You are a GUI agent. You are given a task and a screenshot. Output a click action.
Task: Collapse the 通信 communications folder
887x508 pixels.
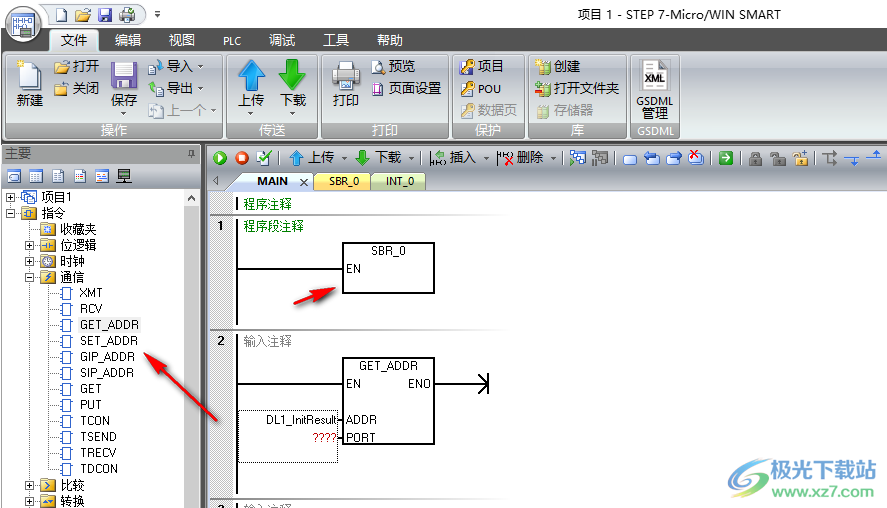(29, 277)
